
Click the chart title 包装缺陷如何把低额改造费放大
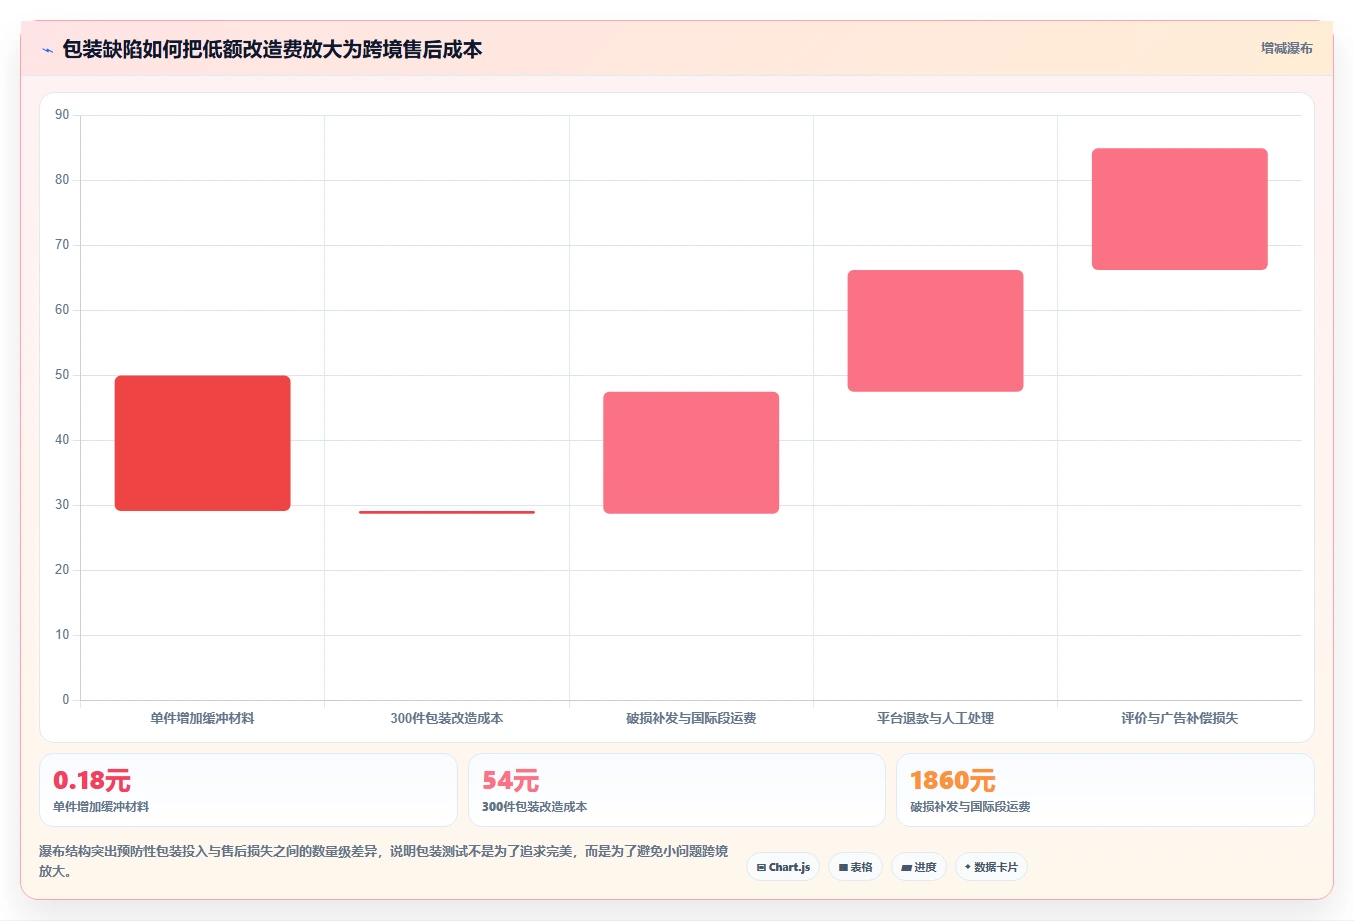[x=272, y=49]
